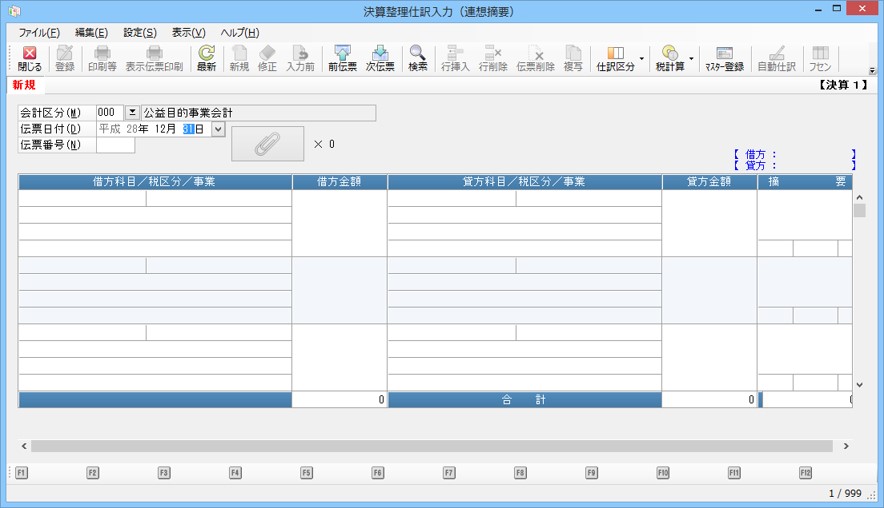Open the 伝票日付 date picker dropdown
This screenshot has height=508, width=884.
pyautogui.click(x=218, y=129)
